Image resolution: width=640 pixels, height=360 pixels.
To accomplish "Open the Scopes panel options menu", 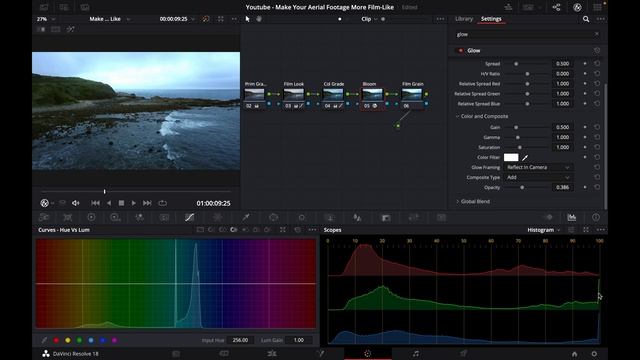I will pyautogui.click(x=601, y=230).
